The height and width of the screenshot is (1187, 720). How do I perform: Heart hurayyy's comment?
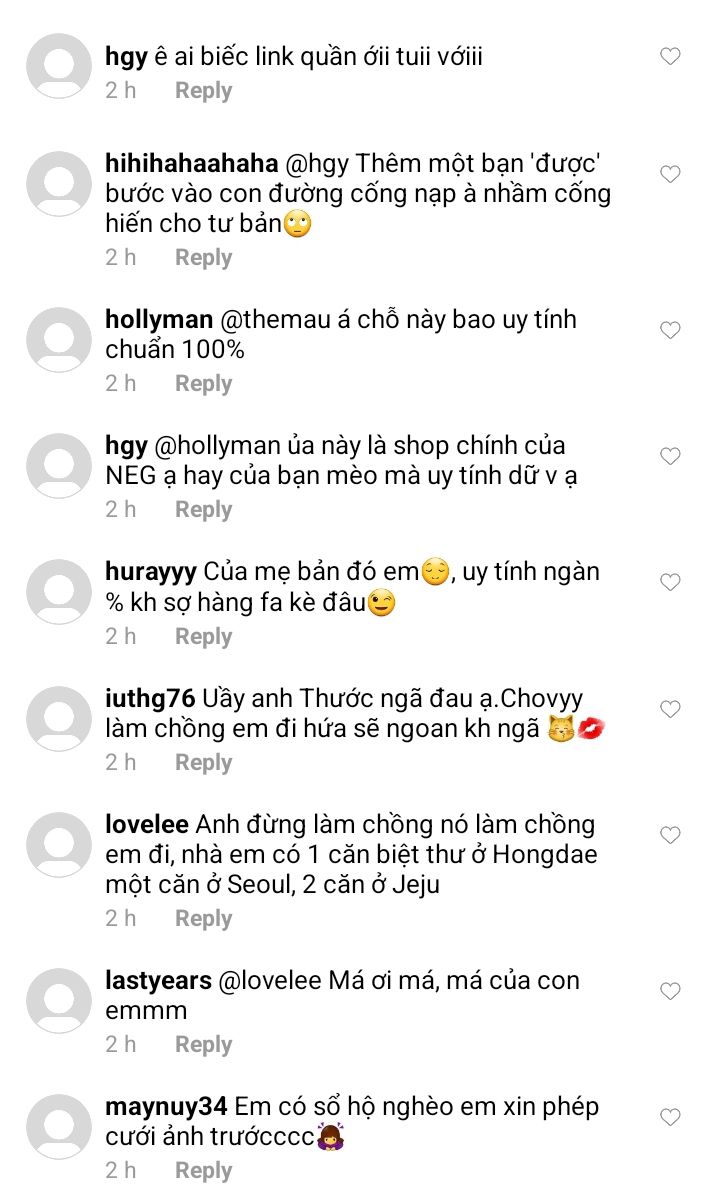click(670, 582)
